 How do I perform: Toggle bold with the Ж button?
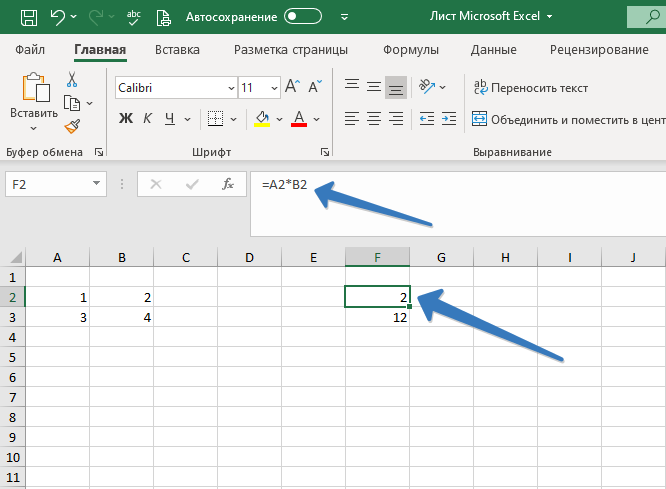click(126, 119)
